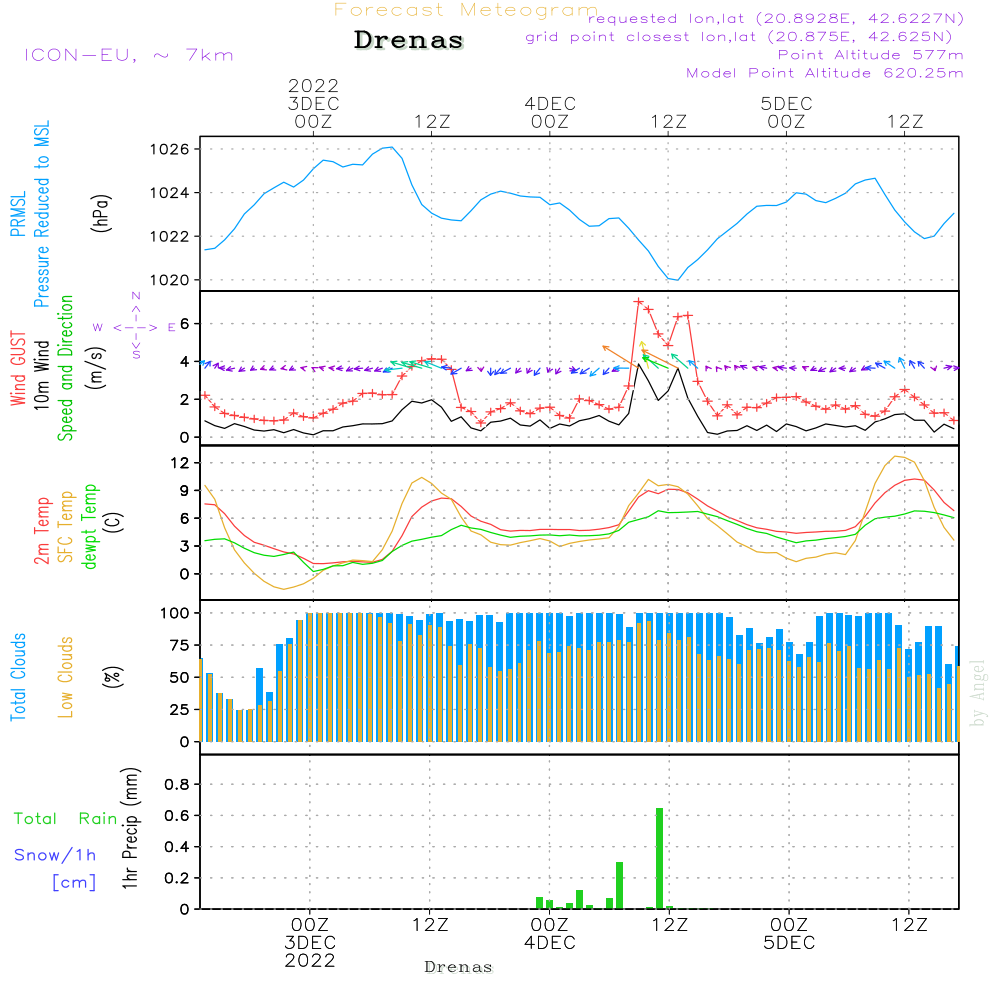
Task: Click the '5DEC' date label on bottom axis
Action: pos(788,943)
